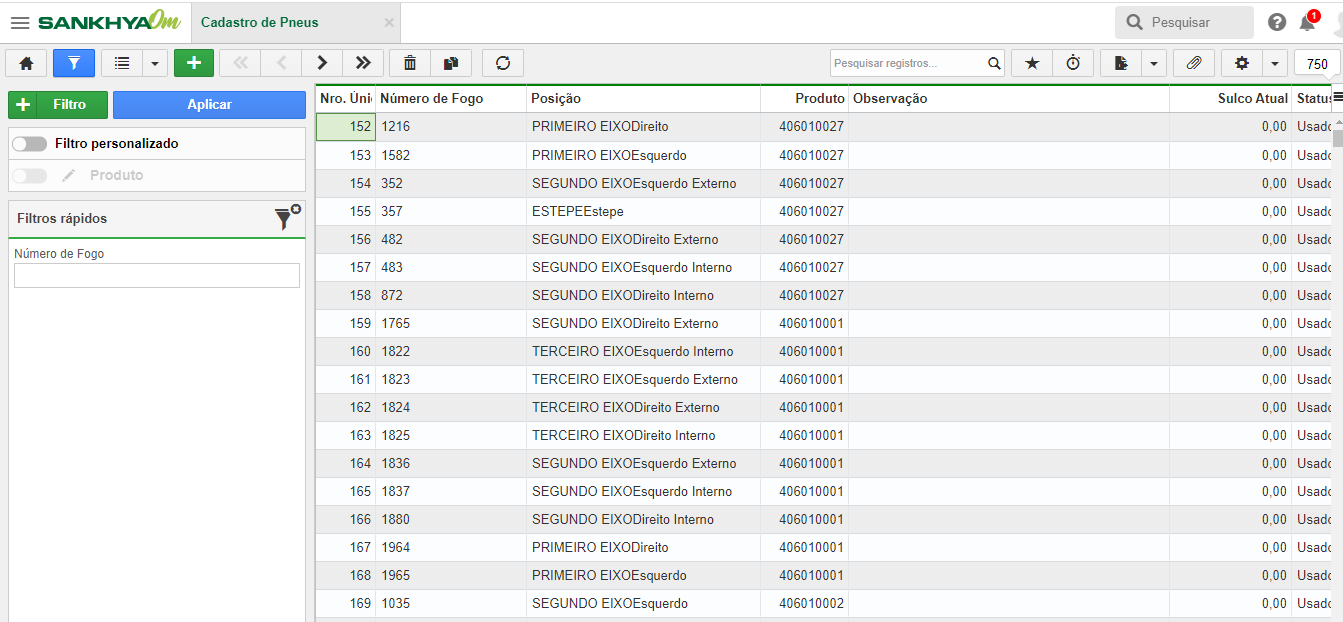Open the hamburger main menu
Screen dimensions: 1343x622
click(20, 22)
